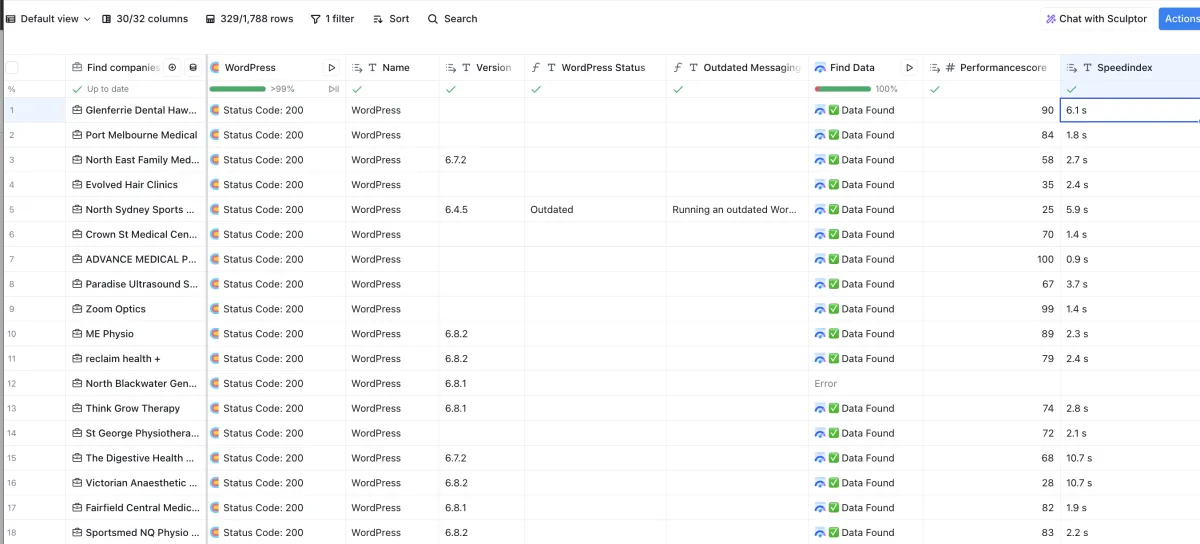This screenshot has width=1200, height=544.
Task: Open the Outdated Messaging column header menu
Action: 737,68
